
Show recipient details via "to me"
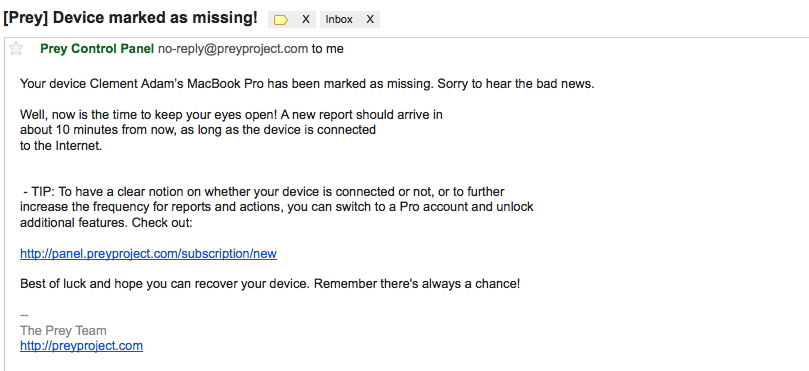(x=328, y=49)
